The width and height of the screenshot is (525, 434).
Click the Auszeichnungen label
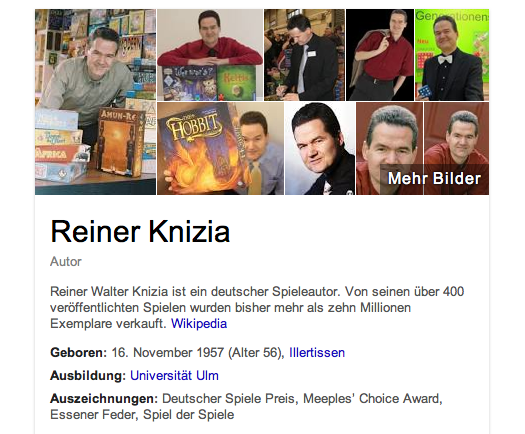pos(104,399)
